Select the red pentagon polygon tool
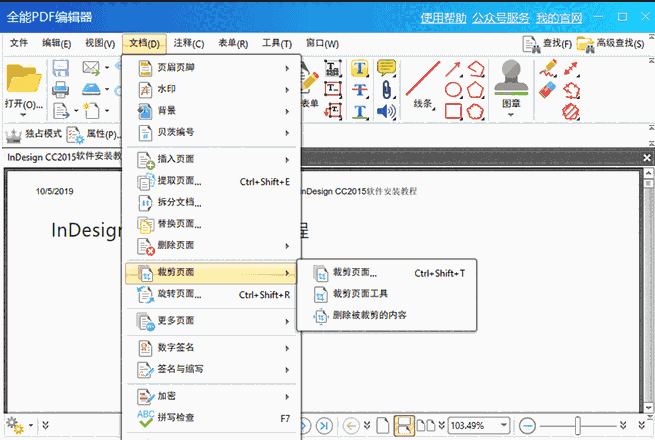 tap(475, 89)
